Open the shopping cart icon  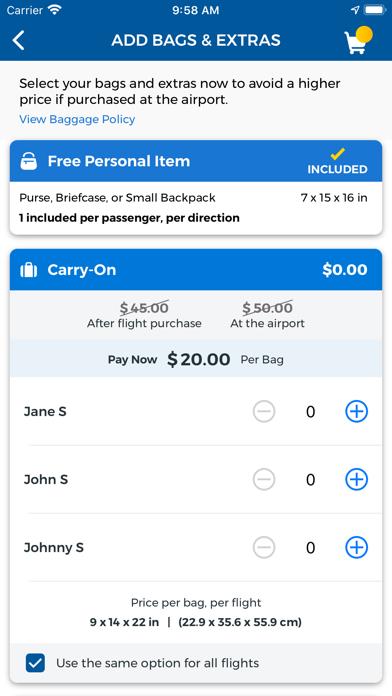coord(358,40)
